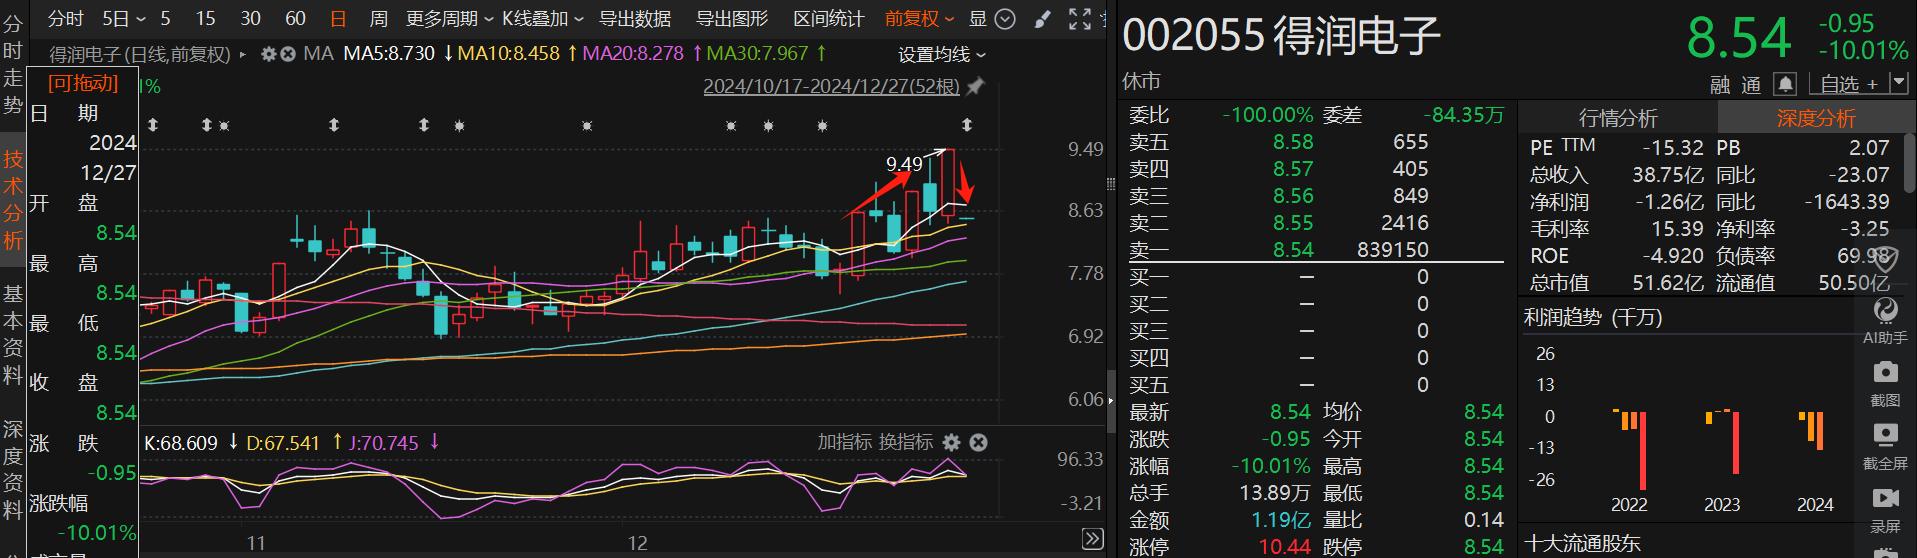Take a screenshot with 截图 icon
Image resolution: width=1917 pixels, height=558 pixels.
pyautogui.click(x=1885, y=381)
